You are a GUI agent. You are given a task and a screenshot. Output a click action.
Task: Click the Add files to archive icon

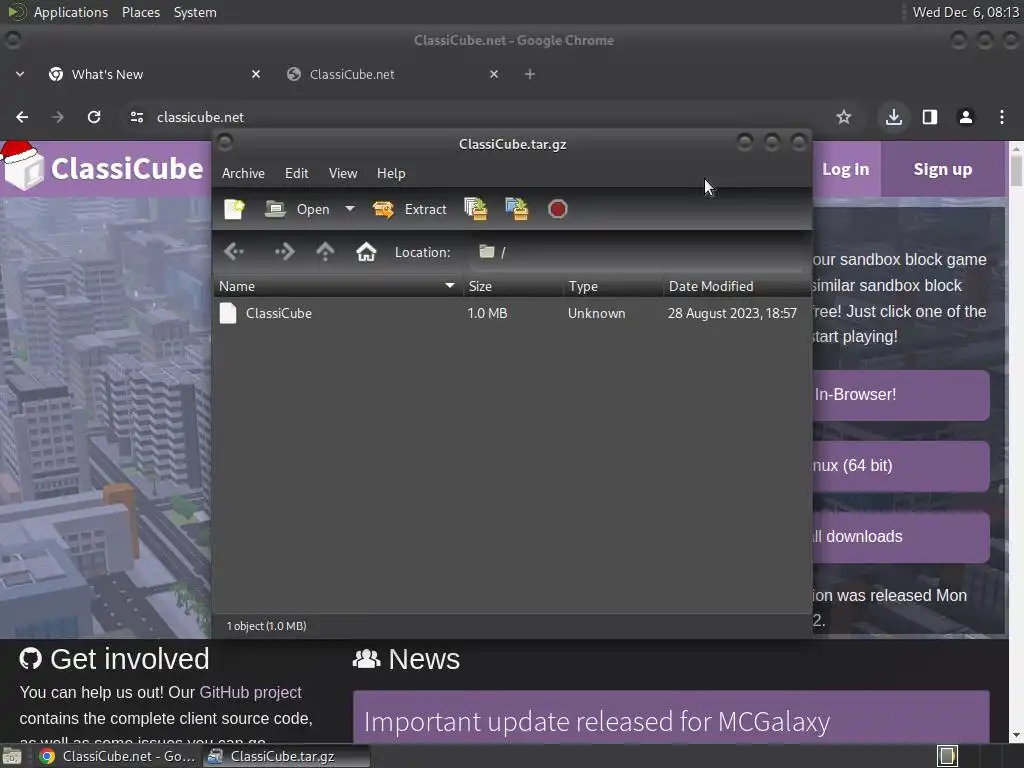475,209
